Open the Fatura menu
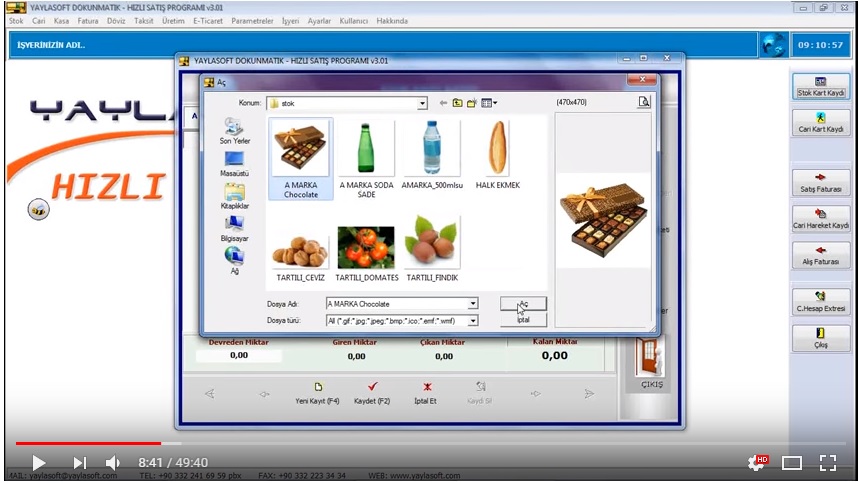The width and height of the screenshot is (860, 483). tap(88, 21)
